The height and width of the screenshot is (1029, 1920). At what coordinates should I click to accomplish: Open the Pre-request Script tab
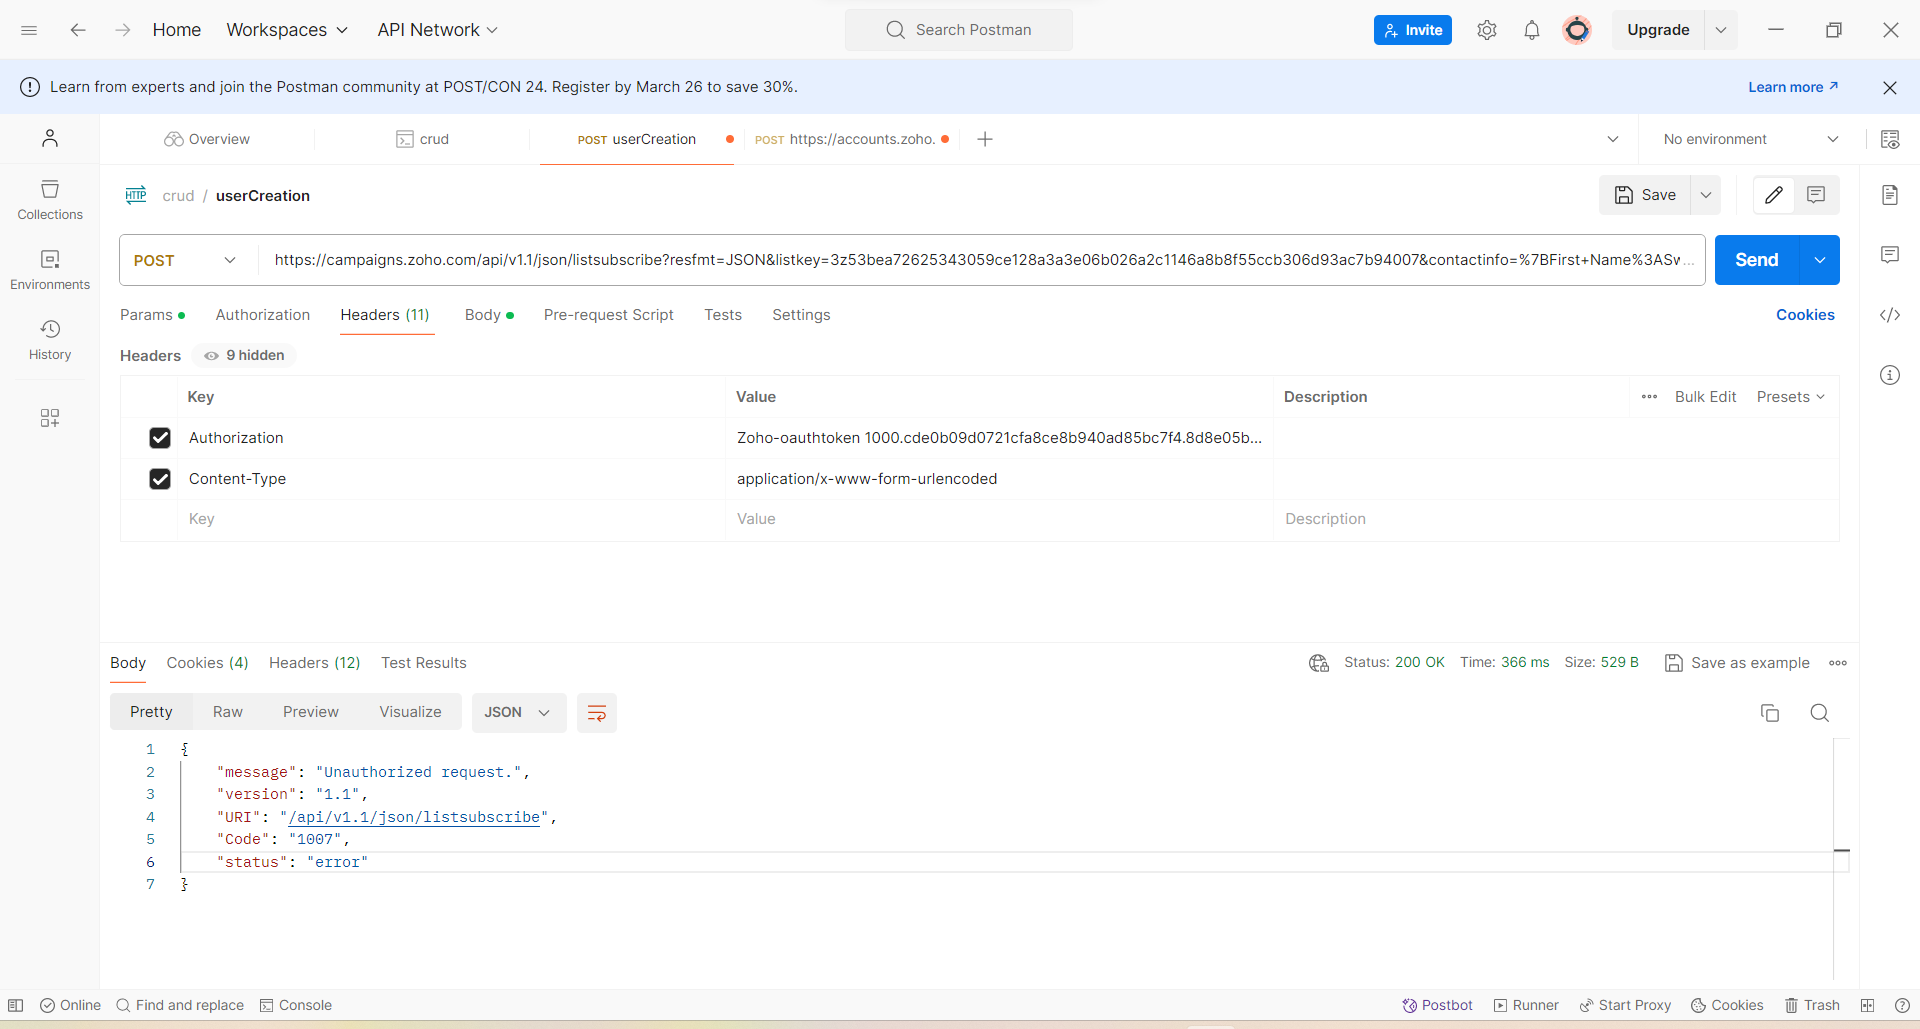click(x=609, y=315)
